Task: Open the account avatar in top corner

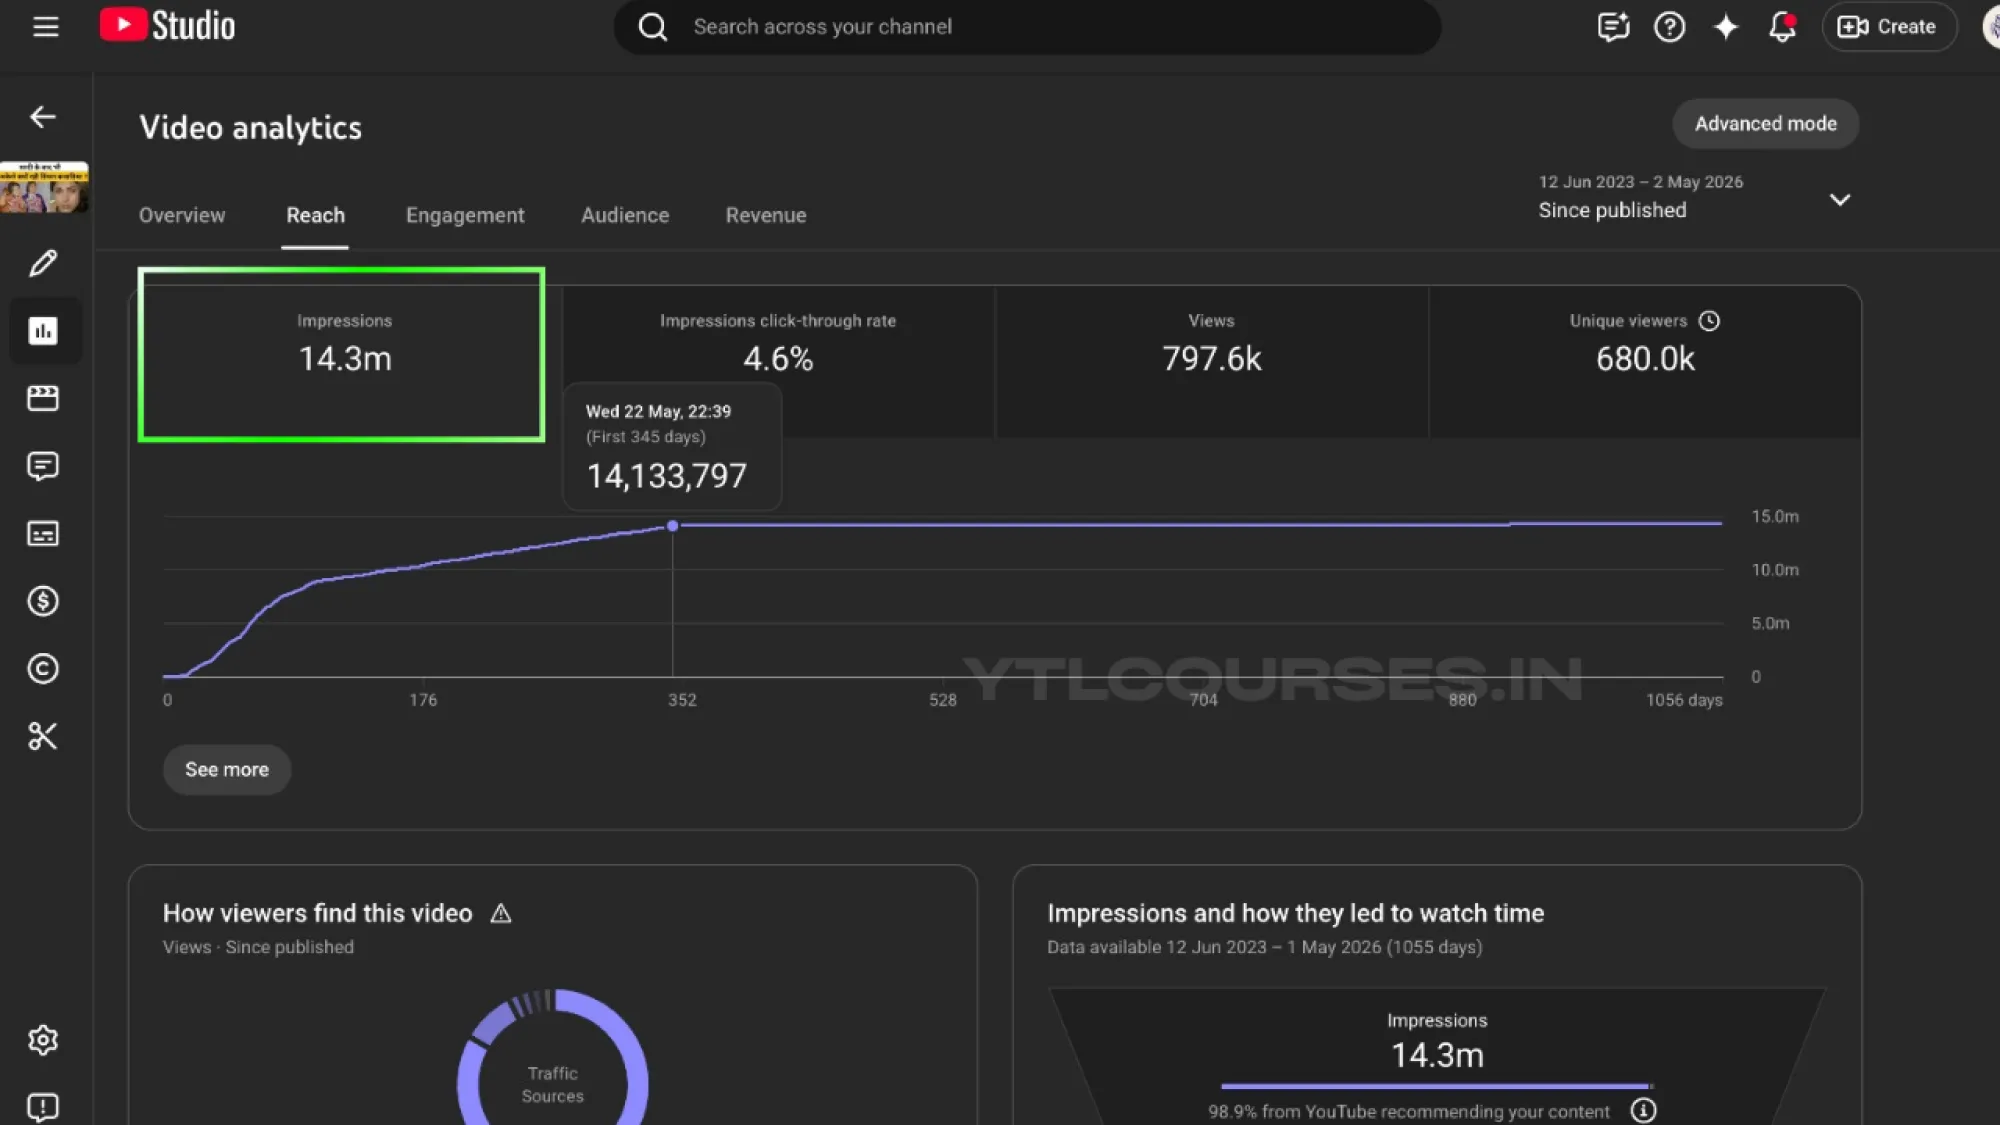Action: pos(1990,27)
